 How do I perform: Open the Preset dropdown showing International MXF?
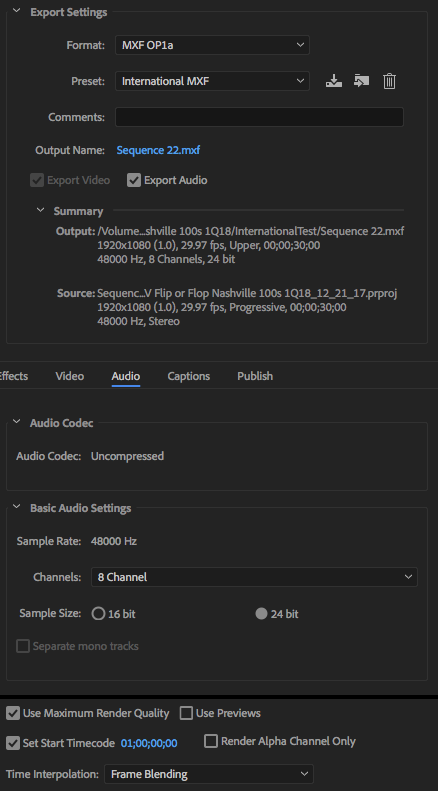click(212, 81)
